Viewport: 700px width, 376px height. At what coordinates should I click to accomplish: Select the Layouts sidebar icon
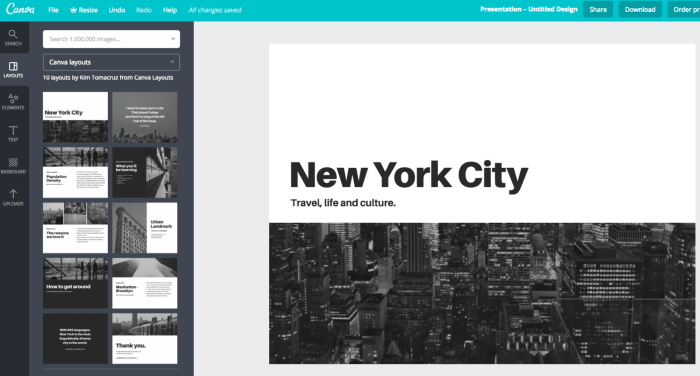click(x=13, y=70)
